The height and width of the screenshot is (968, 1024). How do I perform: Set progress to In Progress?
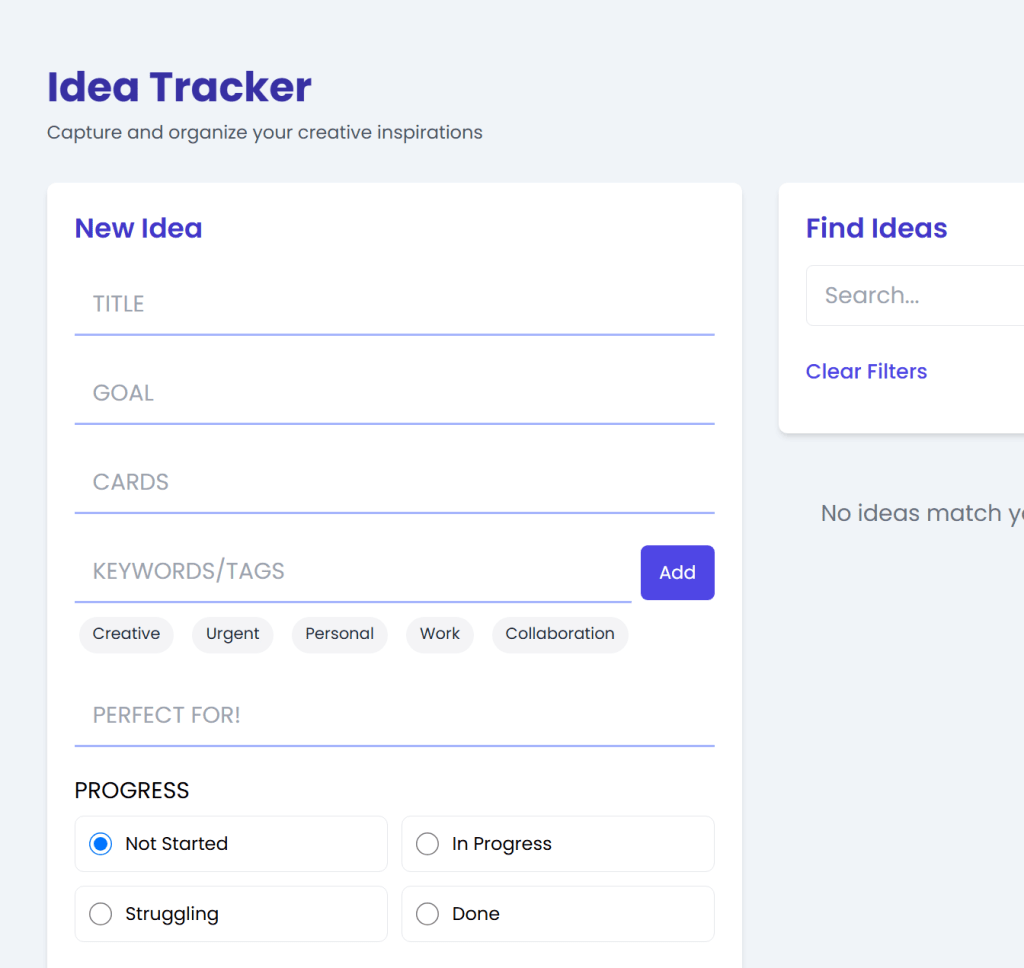pos(428,844)
